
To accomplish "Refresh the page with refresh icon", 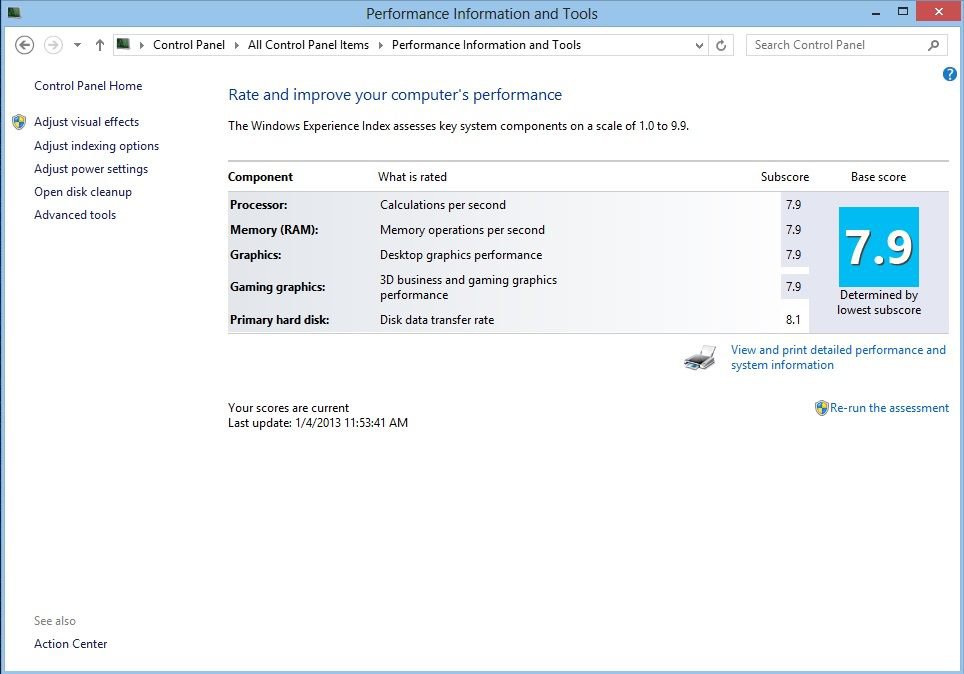I will [x=721, y=45].
